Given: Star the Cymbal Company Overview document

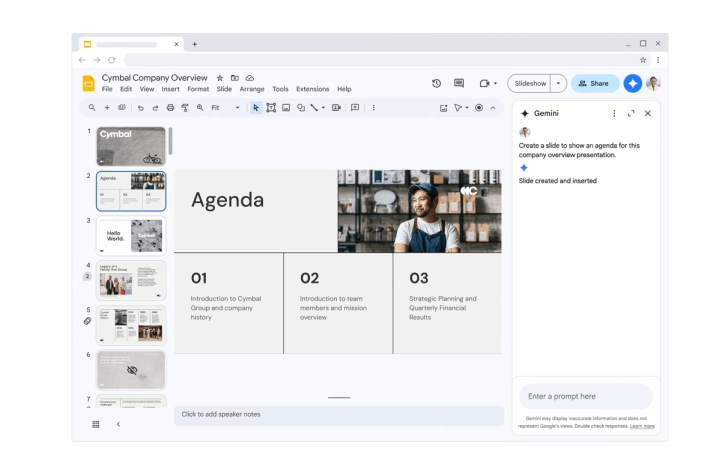Looking at the screenshot, I should tap(220, 78).
